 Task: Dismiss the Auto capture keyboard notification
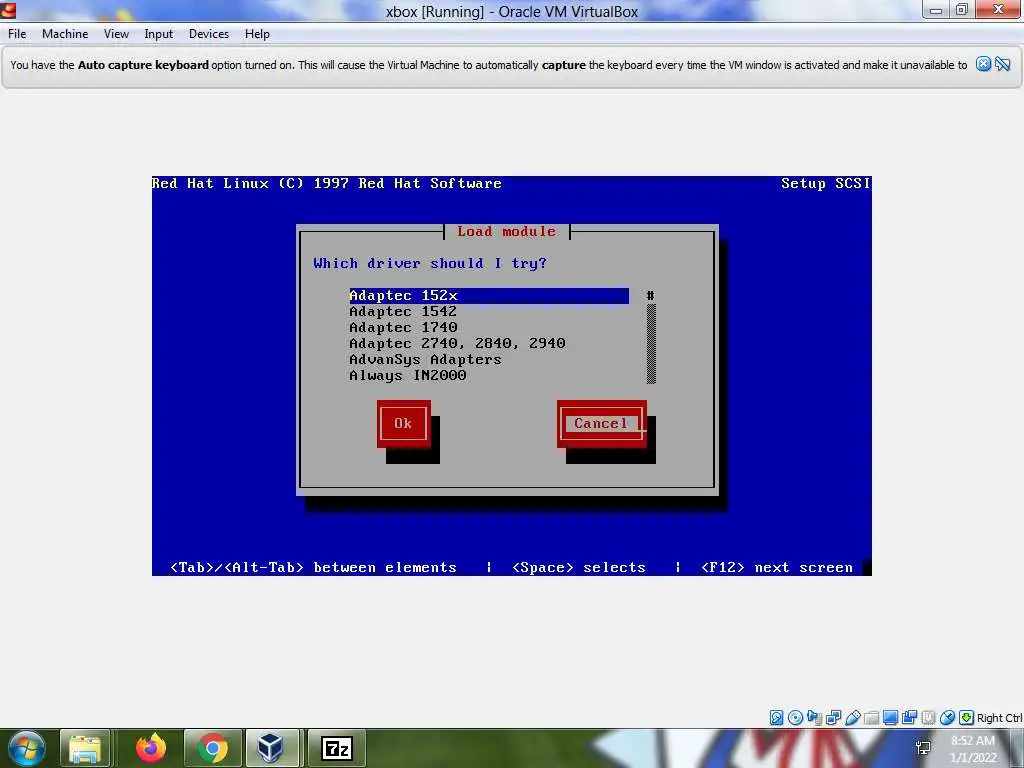(983, 64)
